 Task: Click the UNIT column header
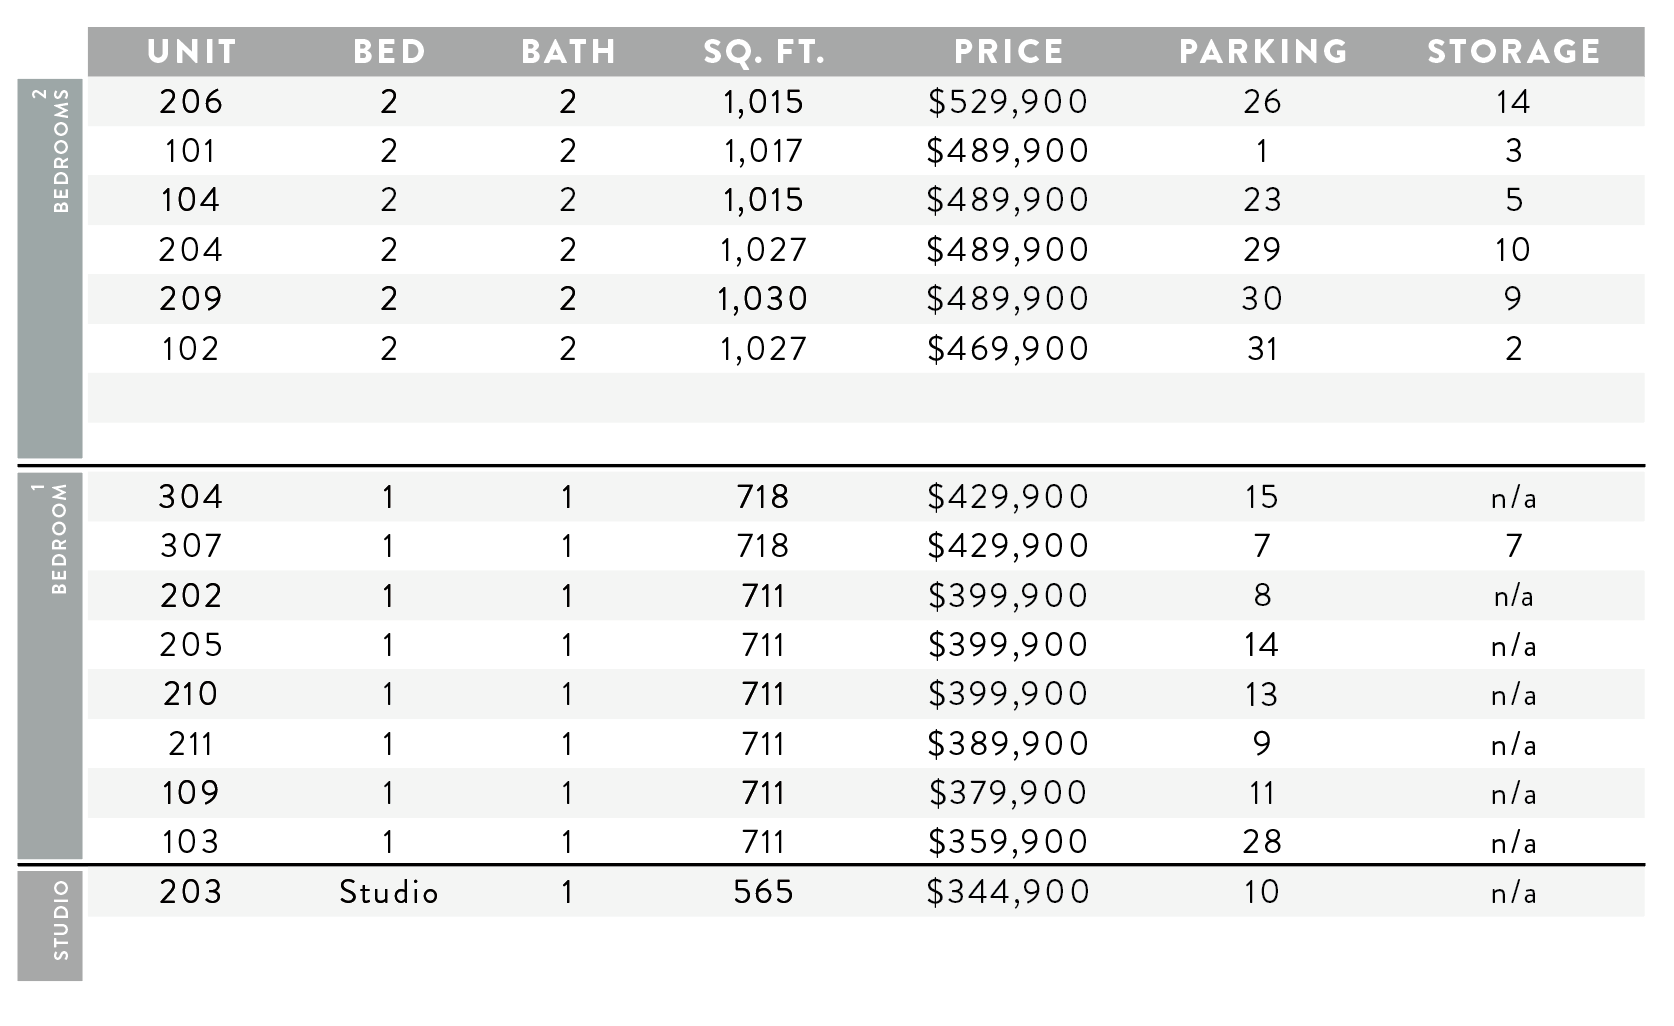point(191,52)
